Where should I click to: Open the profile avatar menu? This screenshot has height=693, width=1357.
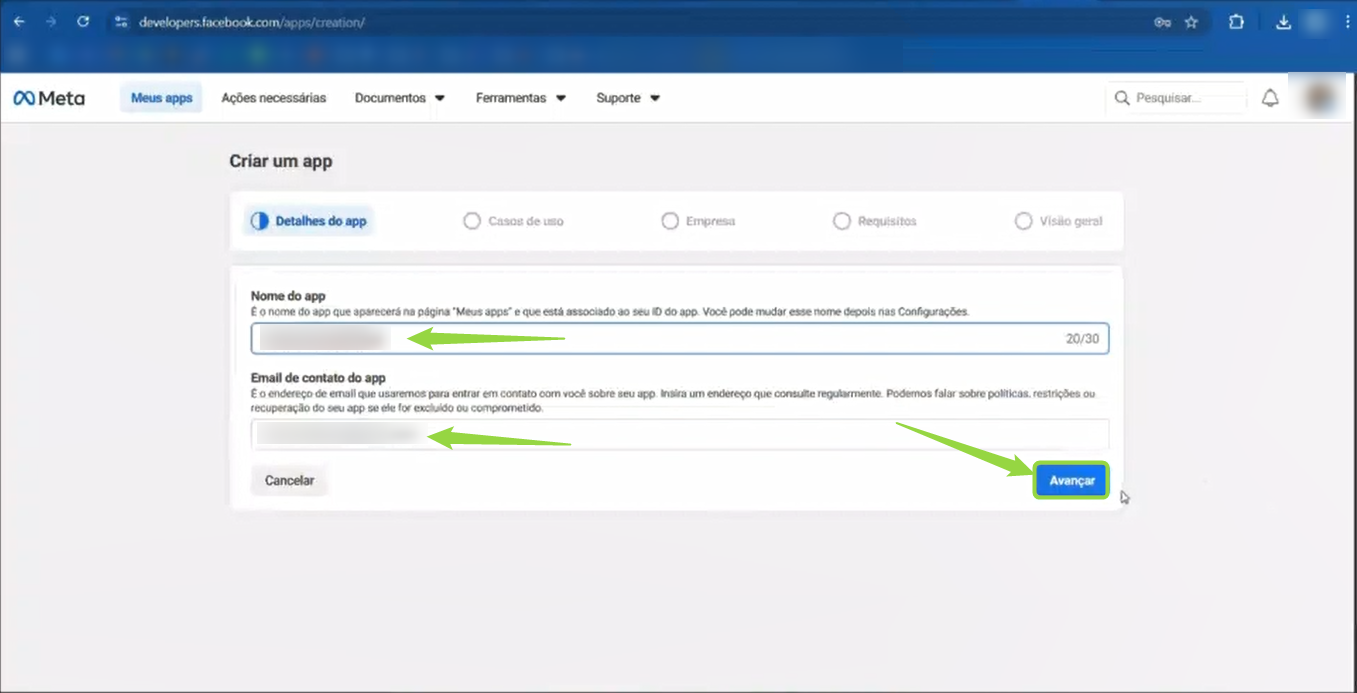tap(1321, 98)
